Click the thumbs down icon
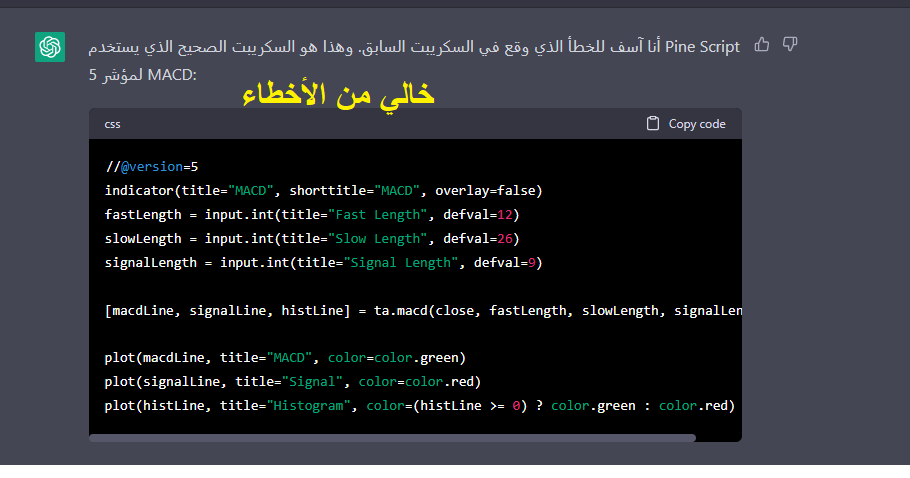 pos(790,44)
